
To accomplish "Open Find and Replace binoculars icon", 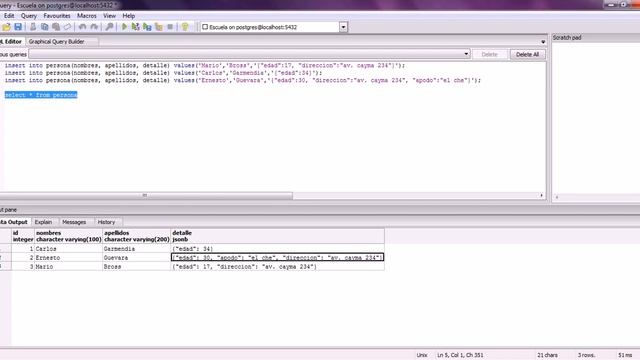I will [109, 27].
